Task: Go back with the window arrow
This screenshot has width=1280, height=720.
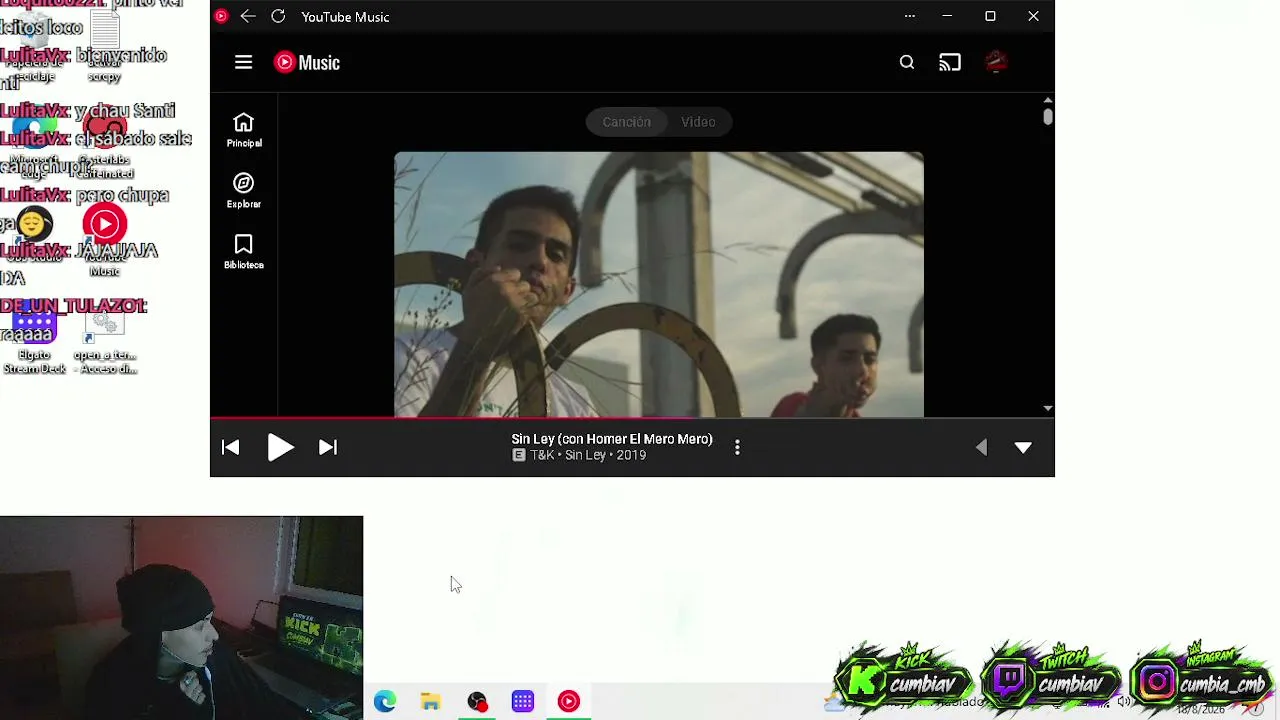Action: (248, 16)
